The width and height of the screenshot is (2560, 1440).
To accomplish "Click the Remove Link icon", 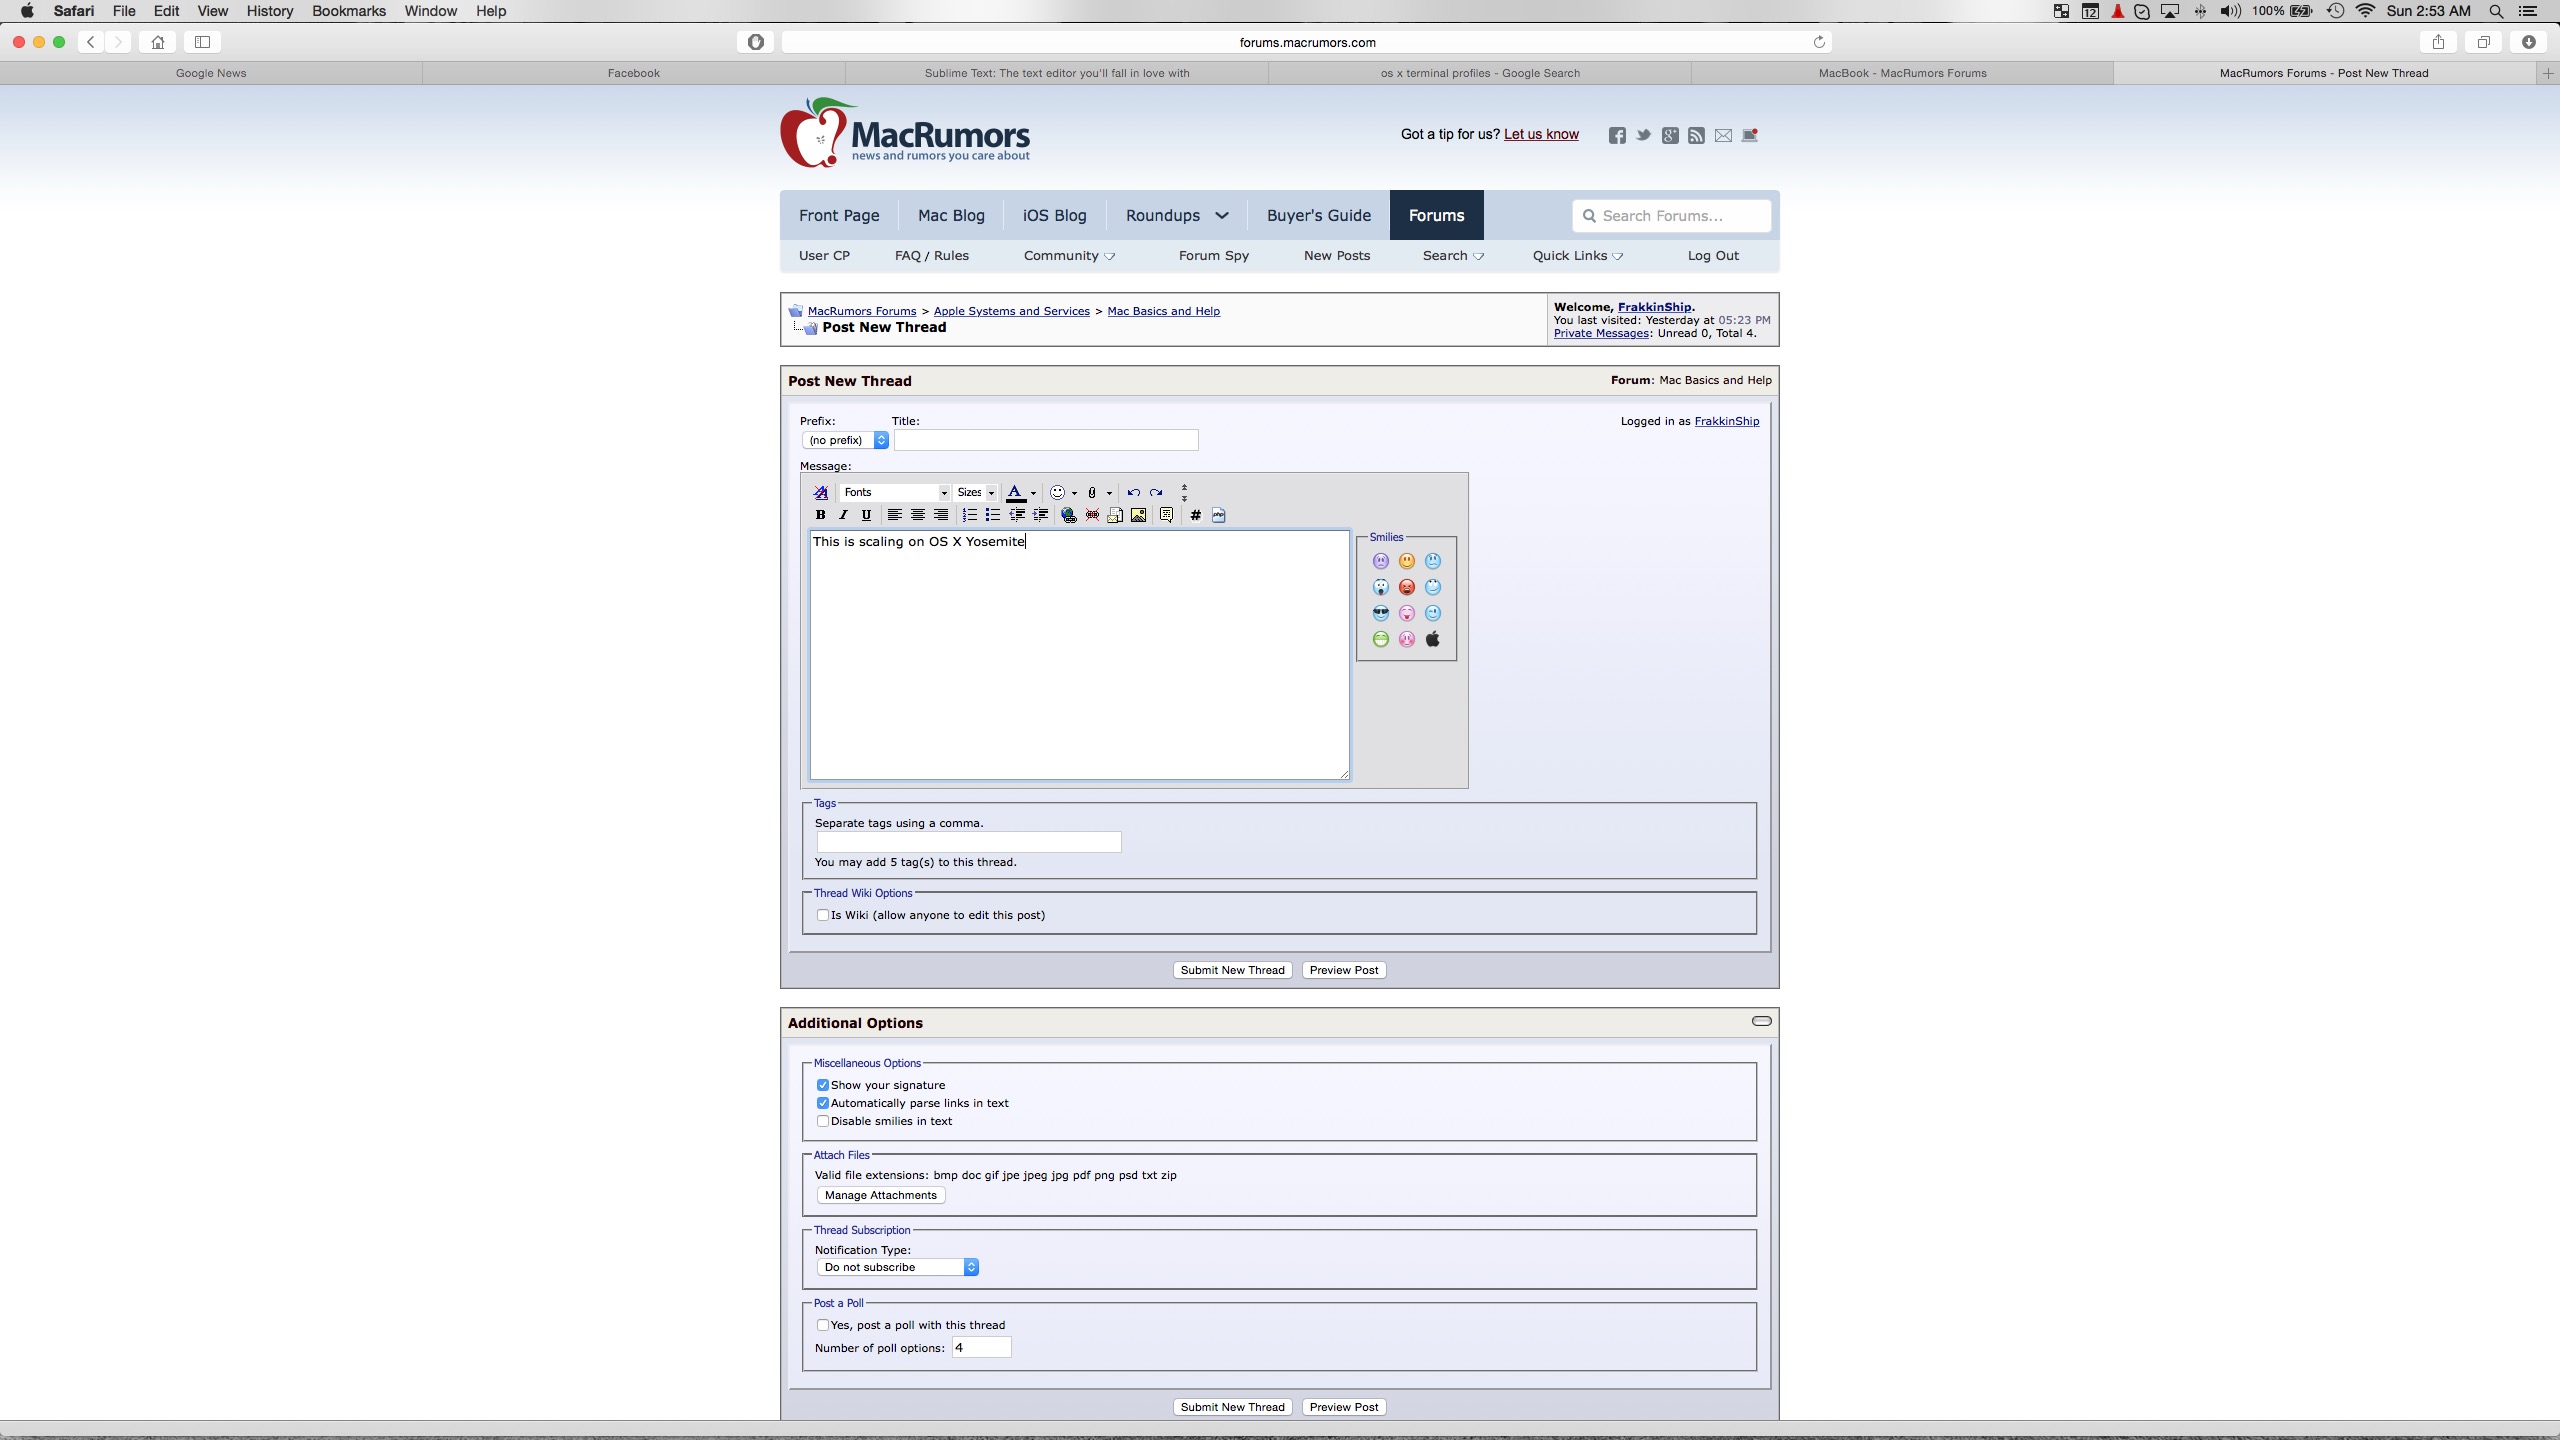I will pyautogui.click(x=1092, y=515).
